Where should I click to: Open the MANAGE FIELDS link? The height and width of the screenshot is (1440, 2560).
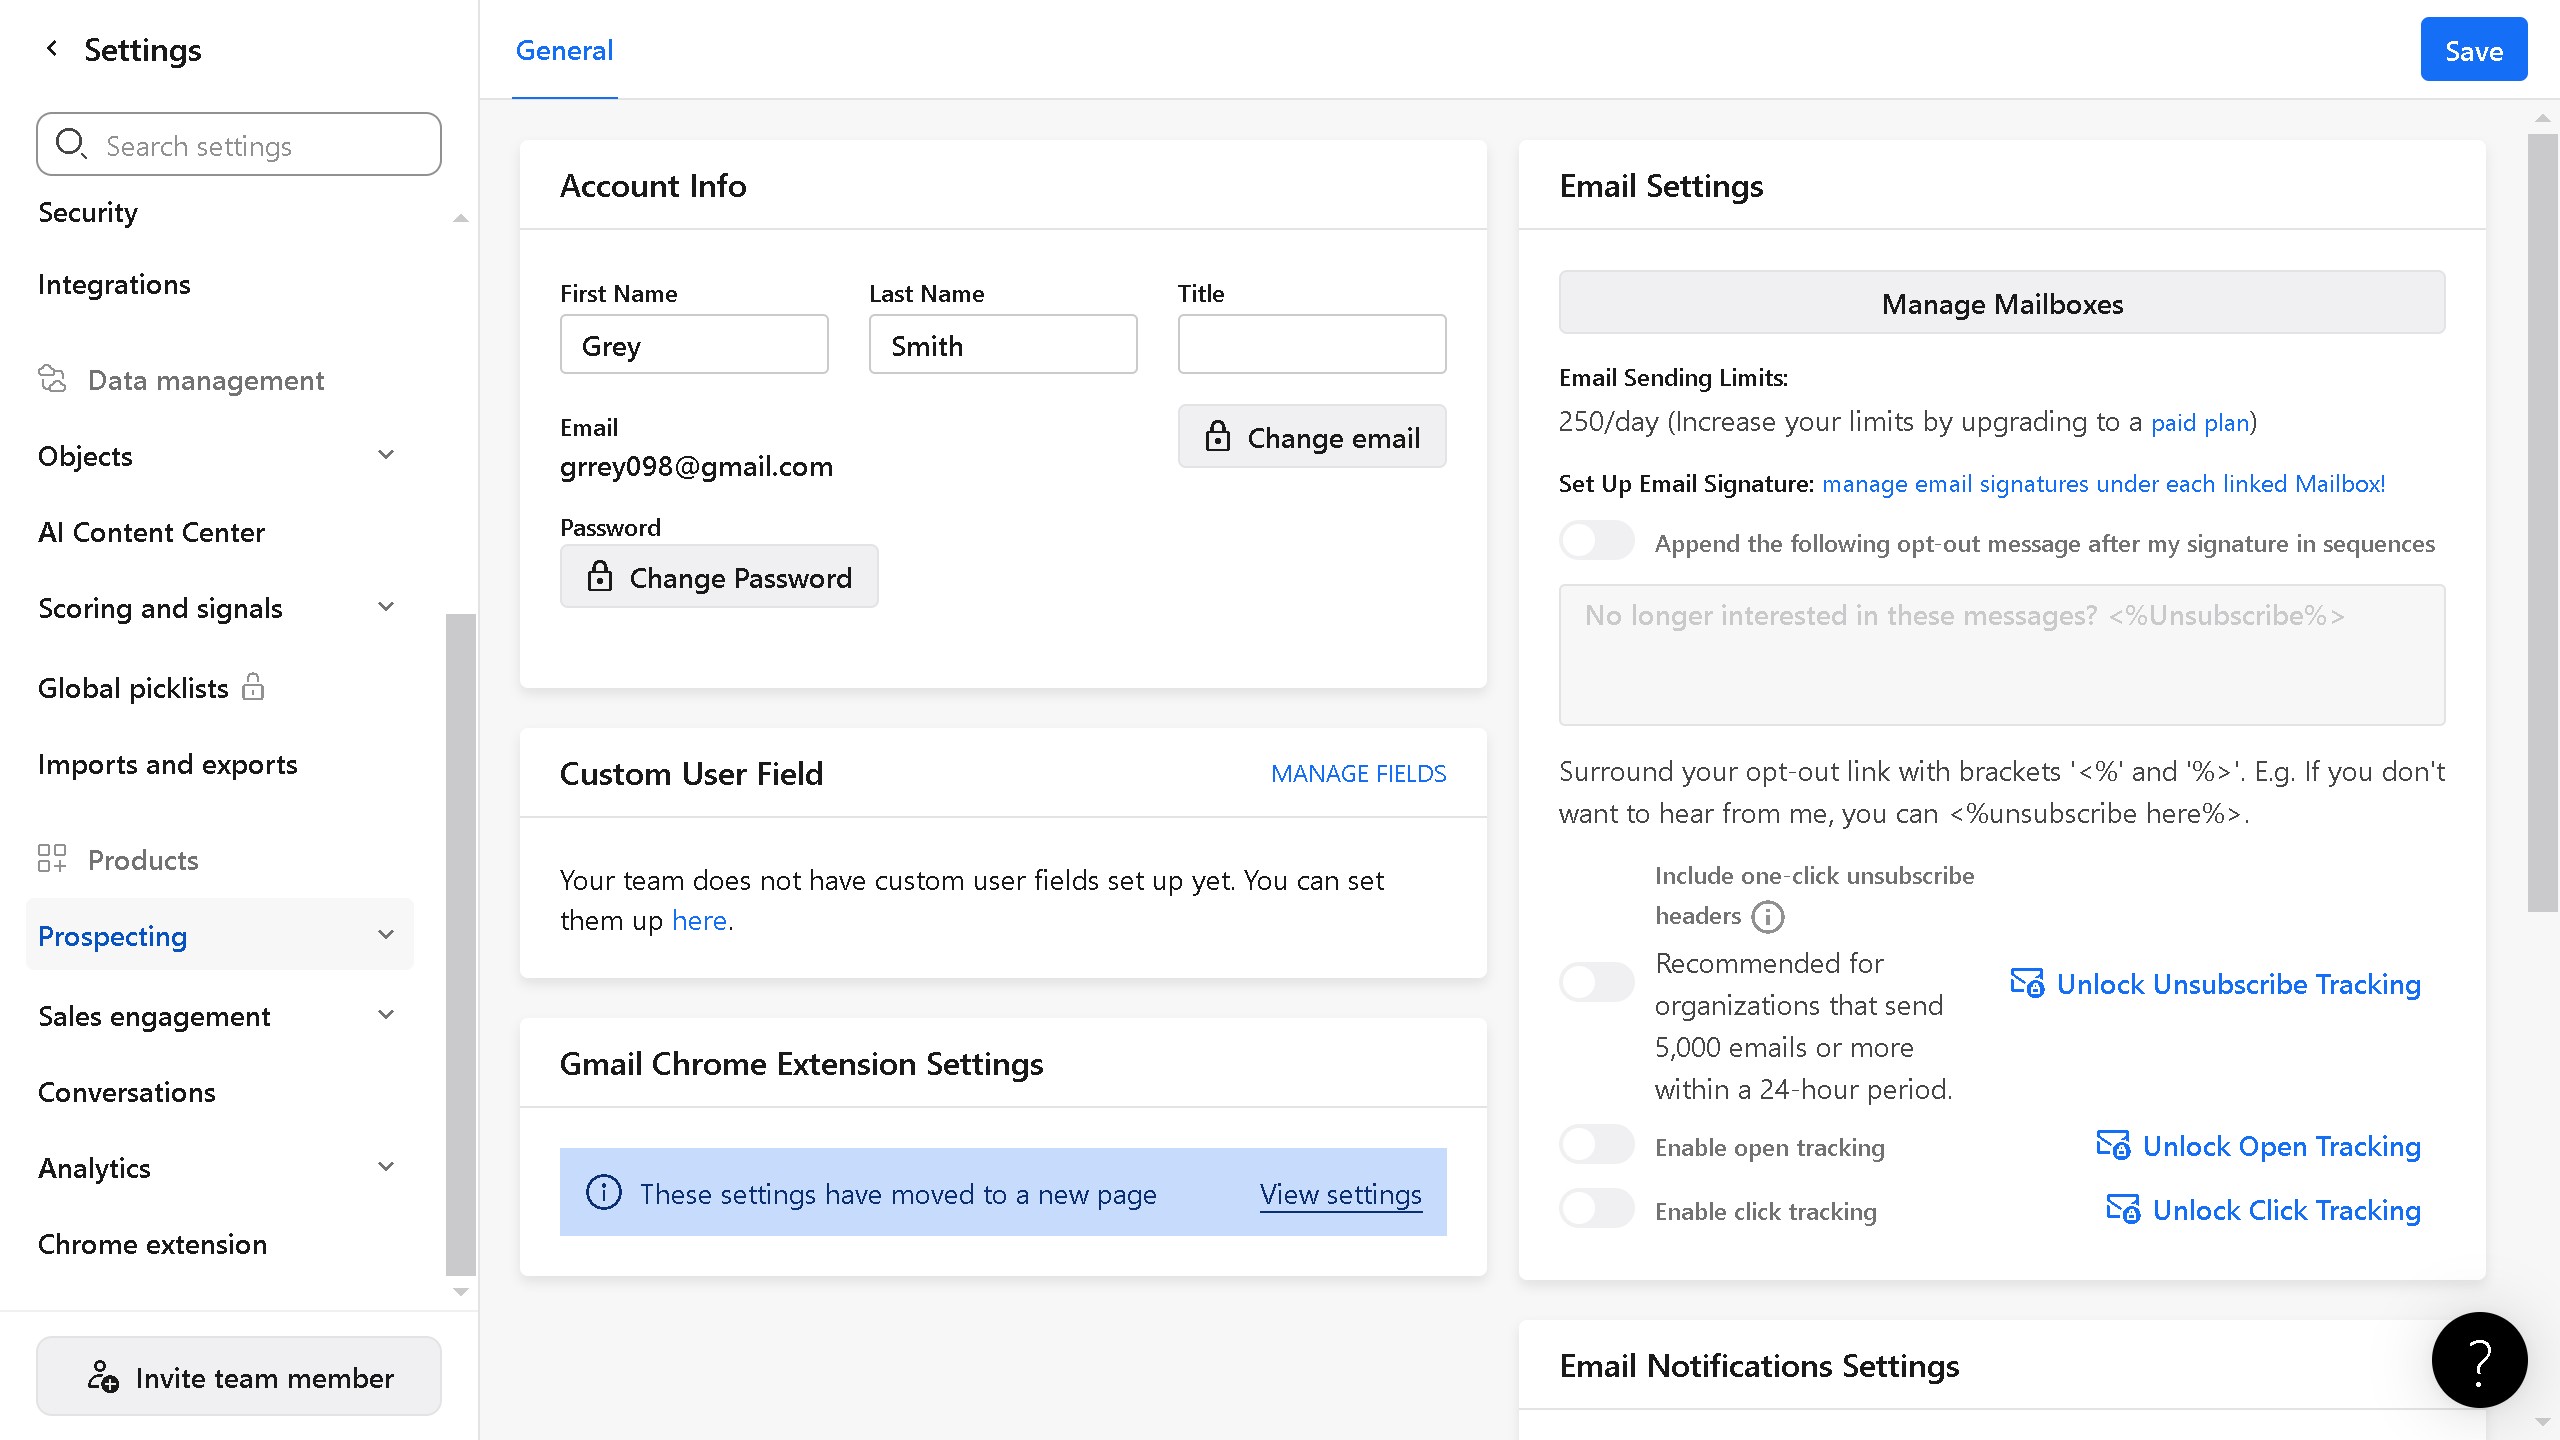tap(1357, 773)
